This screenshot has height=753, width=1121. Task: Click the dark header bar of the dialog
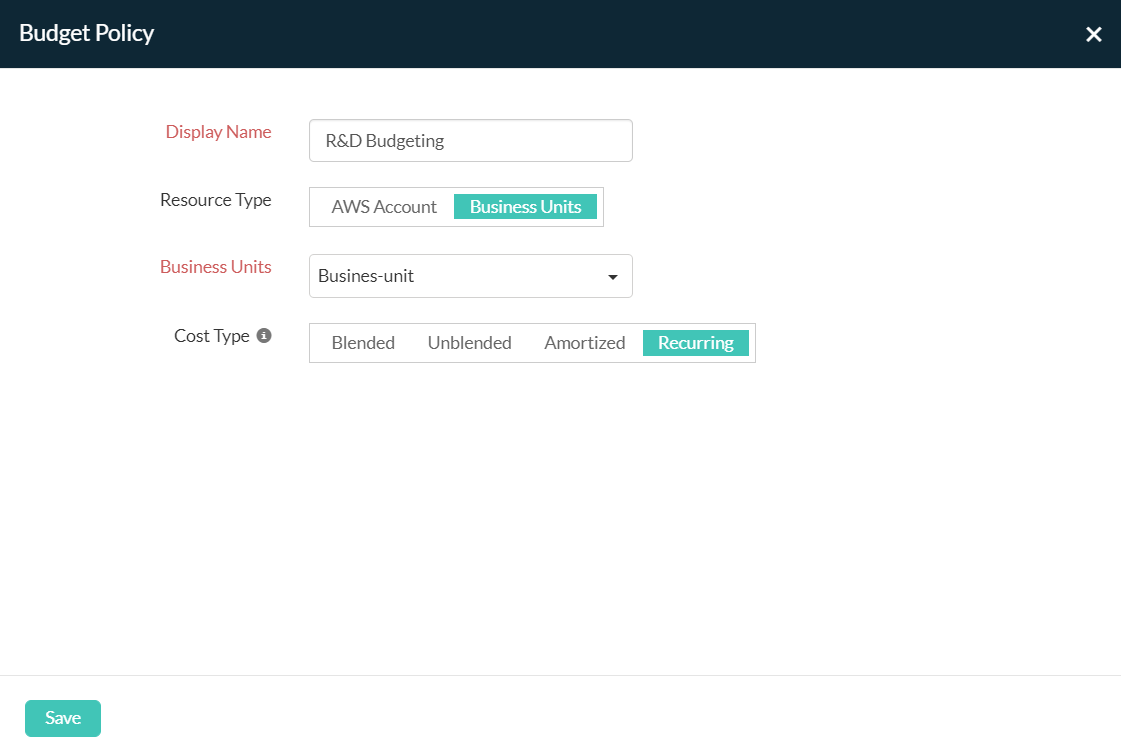[600, 33]
